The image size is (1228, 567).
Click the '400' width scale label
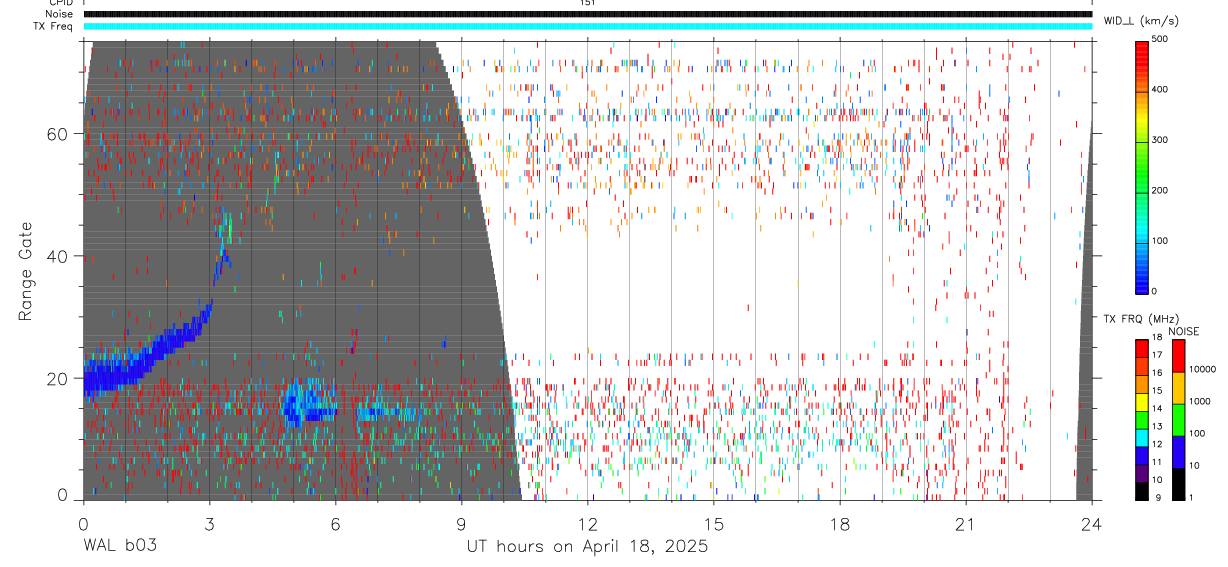[x=1160, y=89]
